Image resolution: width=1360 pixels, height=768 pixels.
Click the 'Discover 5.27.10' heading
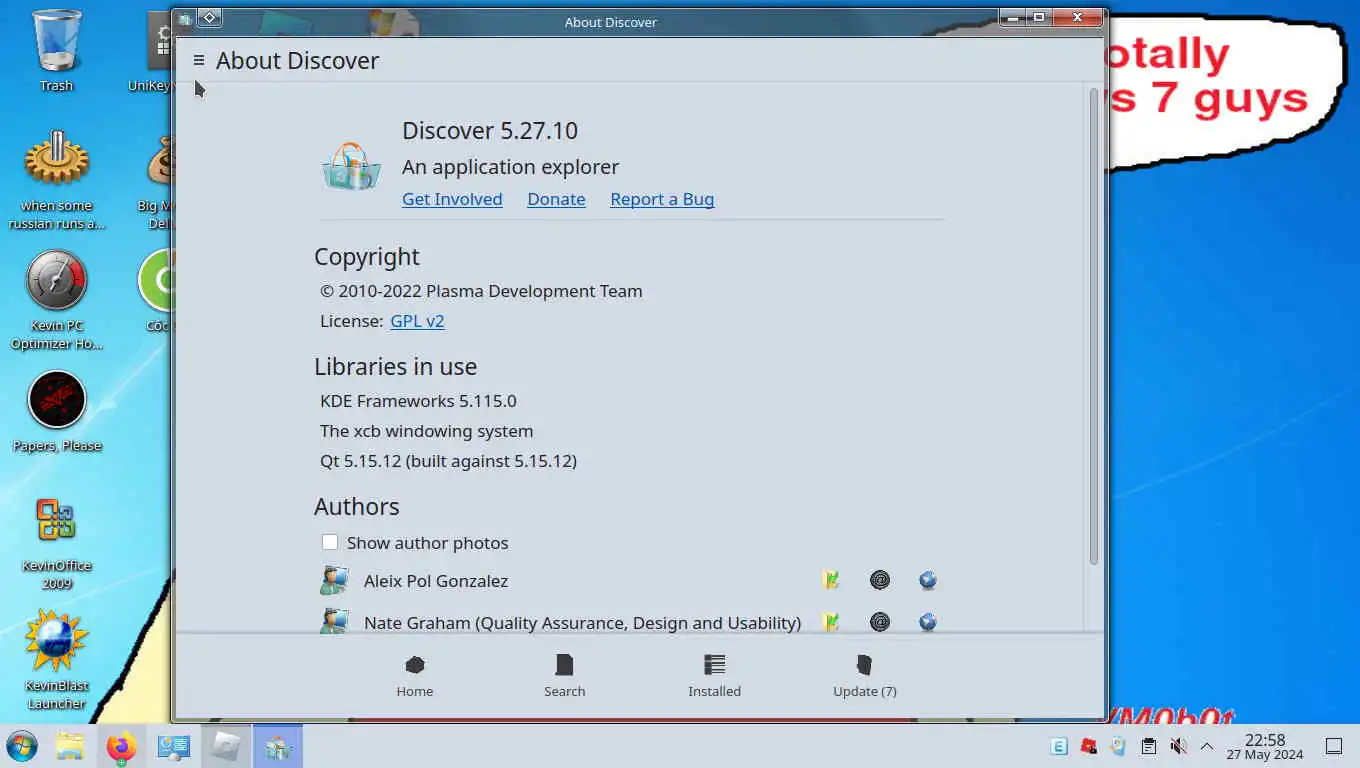[490, 130]
